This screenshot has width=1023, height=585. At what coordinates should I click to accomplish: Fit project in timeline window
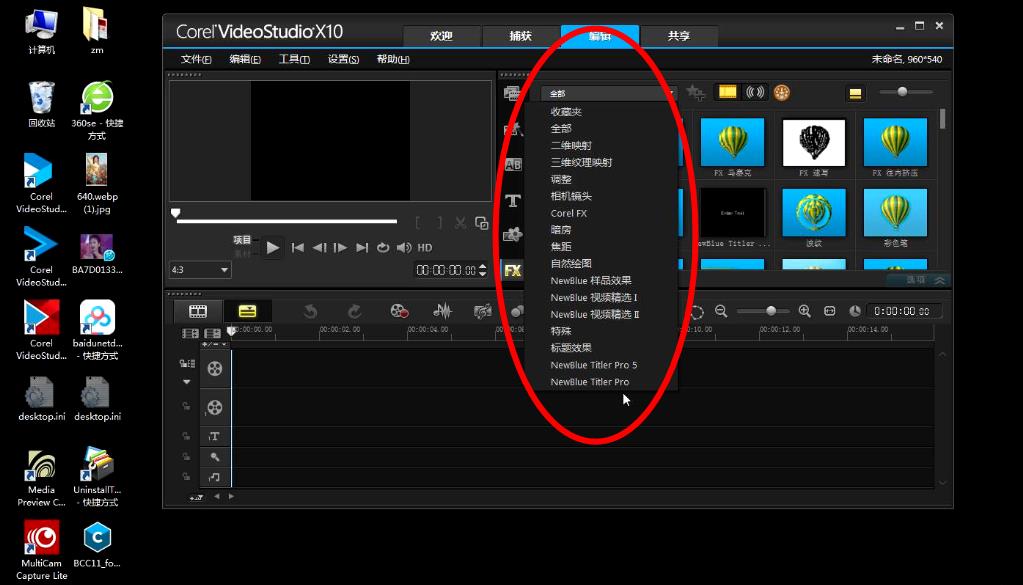829,311
